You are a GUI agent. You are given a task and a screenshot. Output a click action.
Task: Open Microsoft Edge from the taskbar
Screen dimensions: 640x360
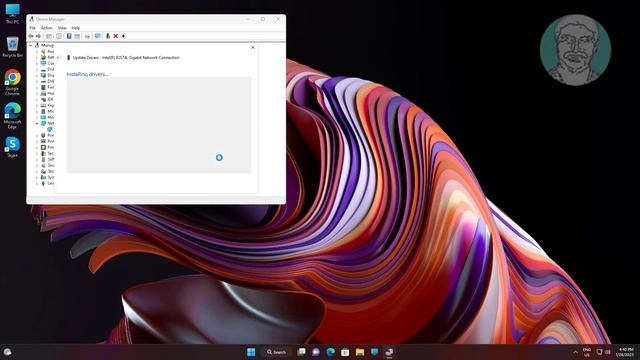[331, 352]
